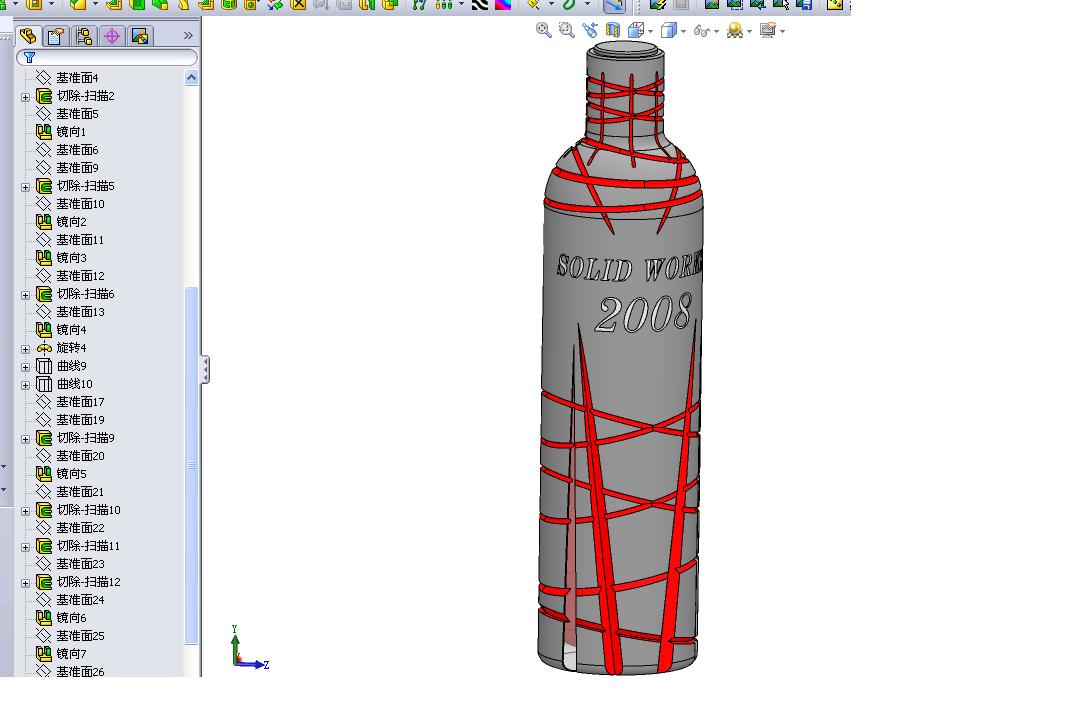Click the 镜向2 mirror feature icon
The image size is (1090, 709).
[x=44, y=222]
